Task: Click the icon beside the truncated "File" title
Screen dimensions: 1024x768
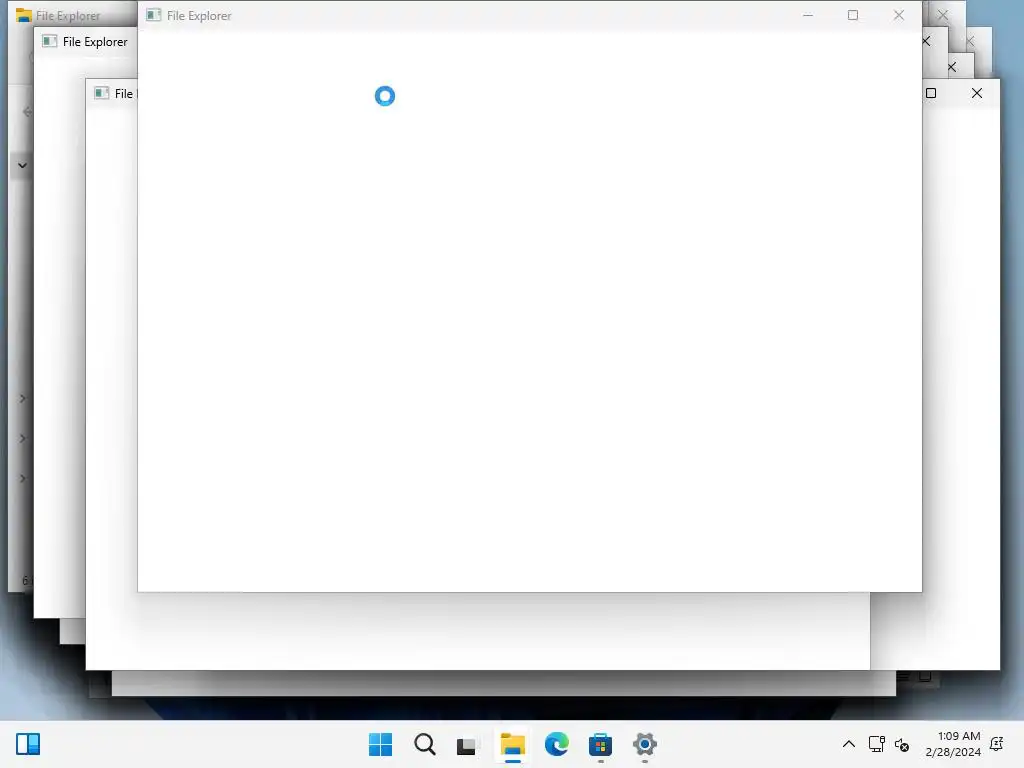Action: pyautogui.click(x=101, y=93)
